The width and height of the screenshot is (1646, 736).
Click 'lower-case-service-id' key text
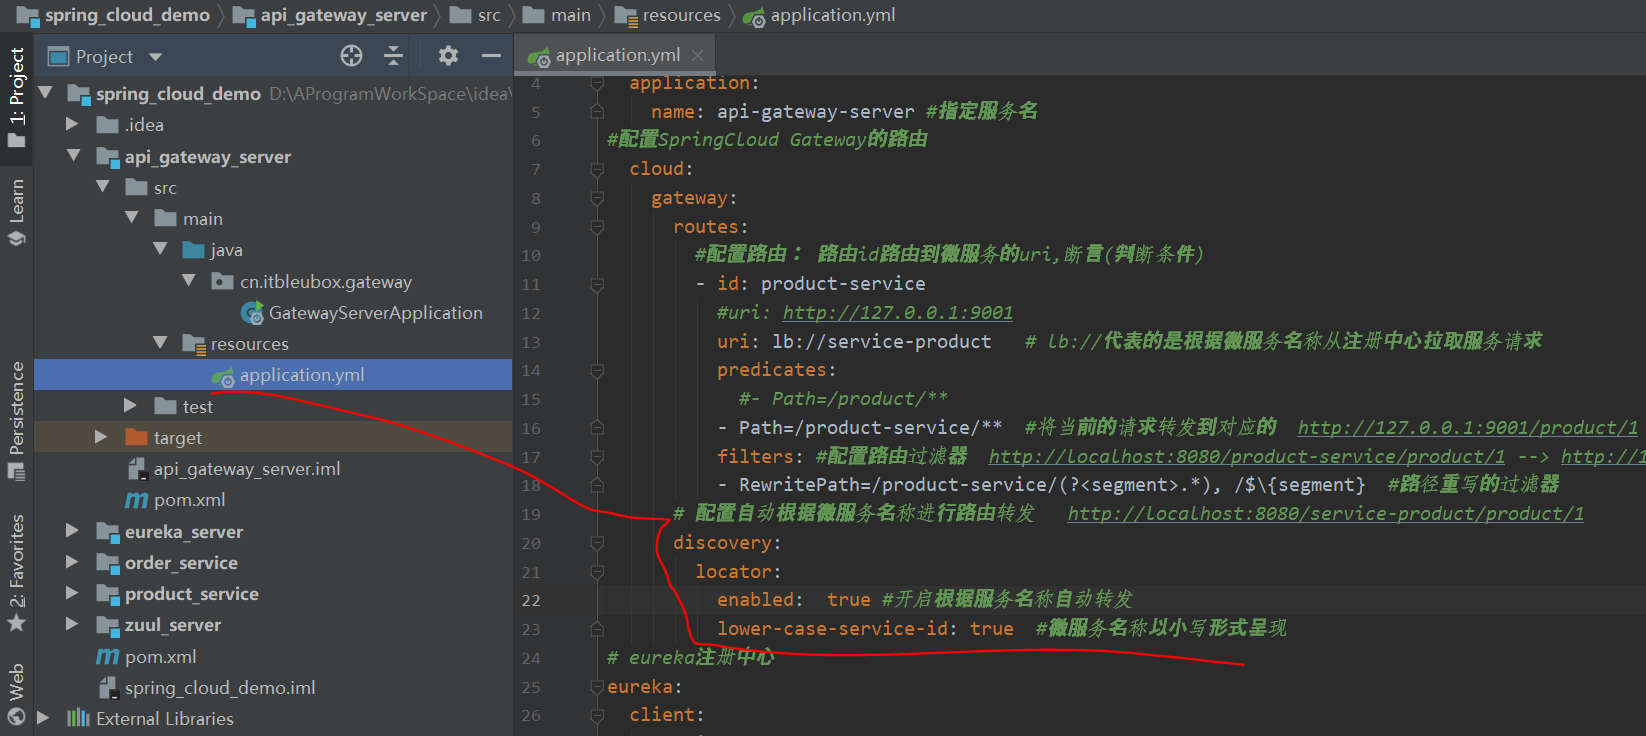point(831,629)
